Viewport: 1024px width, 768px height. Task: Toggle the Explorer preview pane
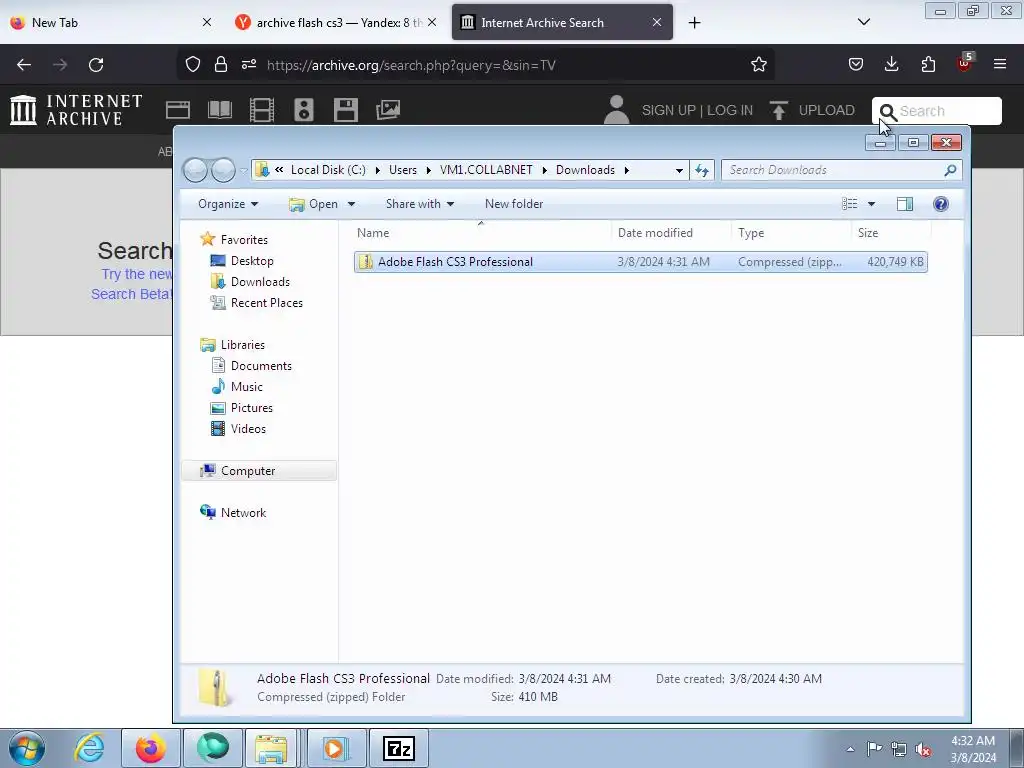[904, 204]
